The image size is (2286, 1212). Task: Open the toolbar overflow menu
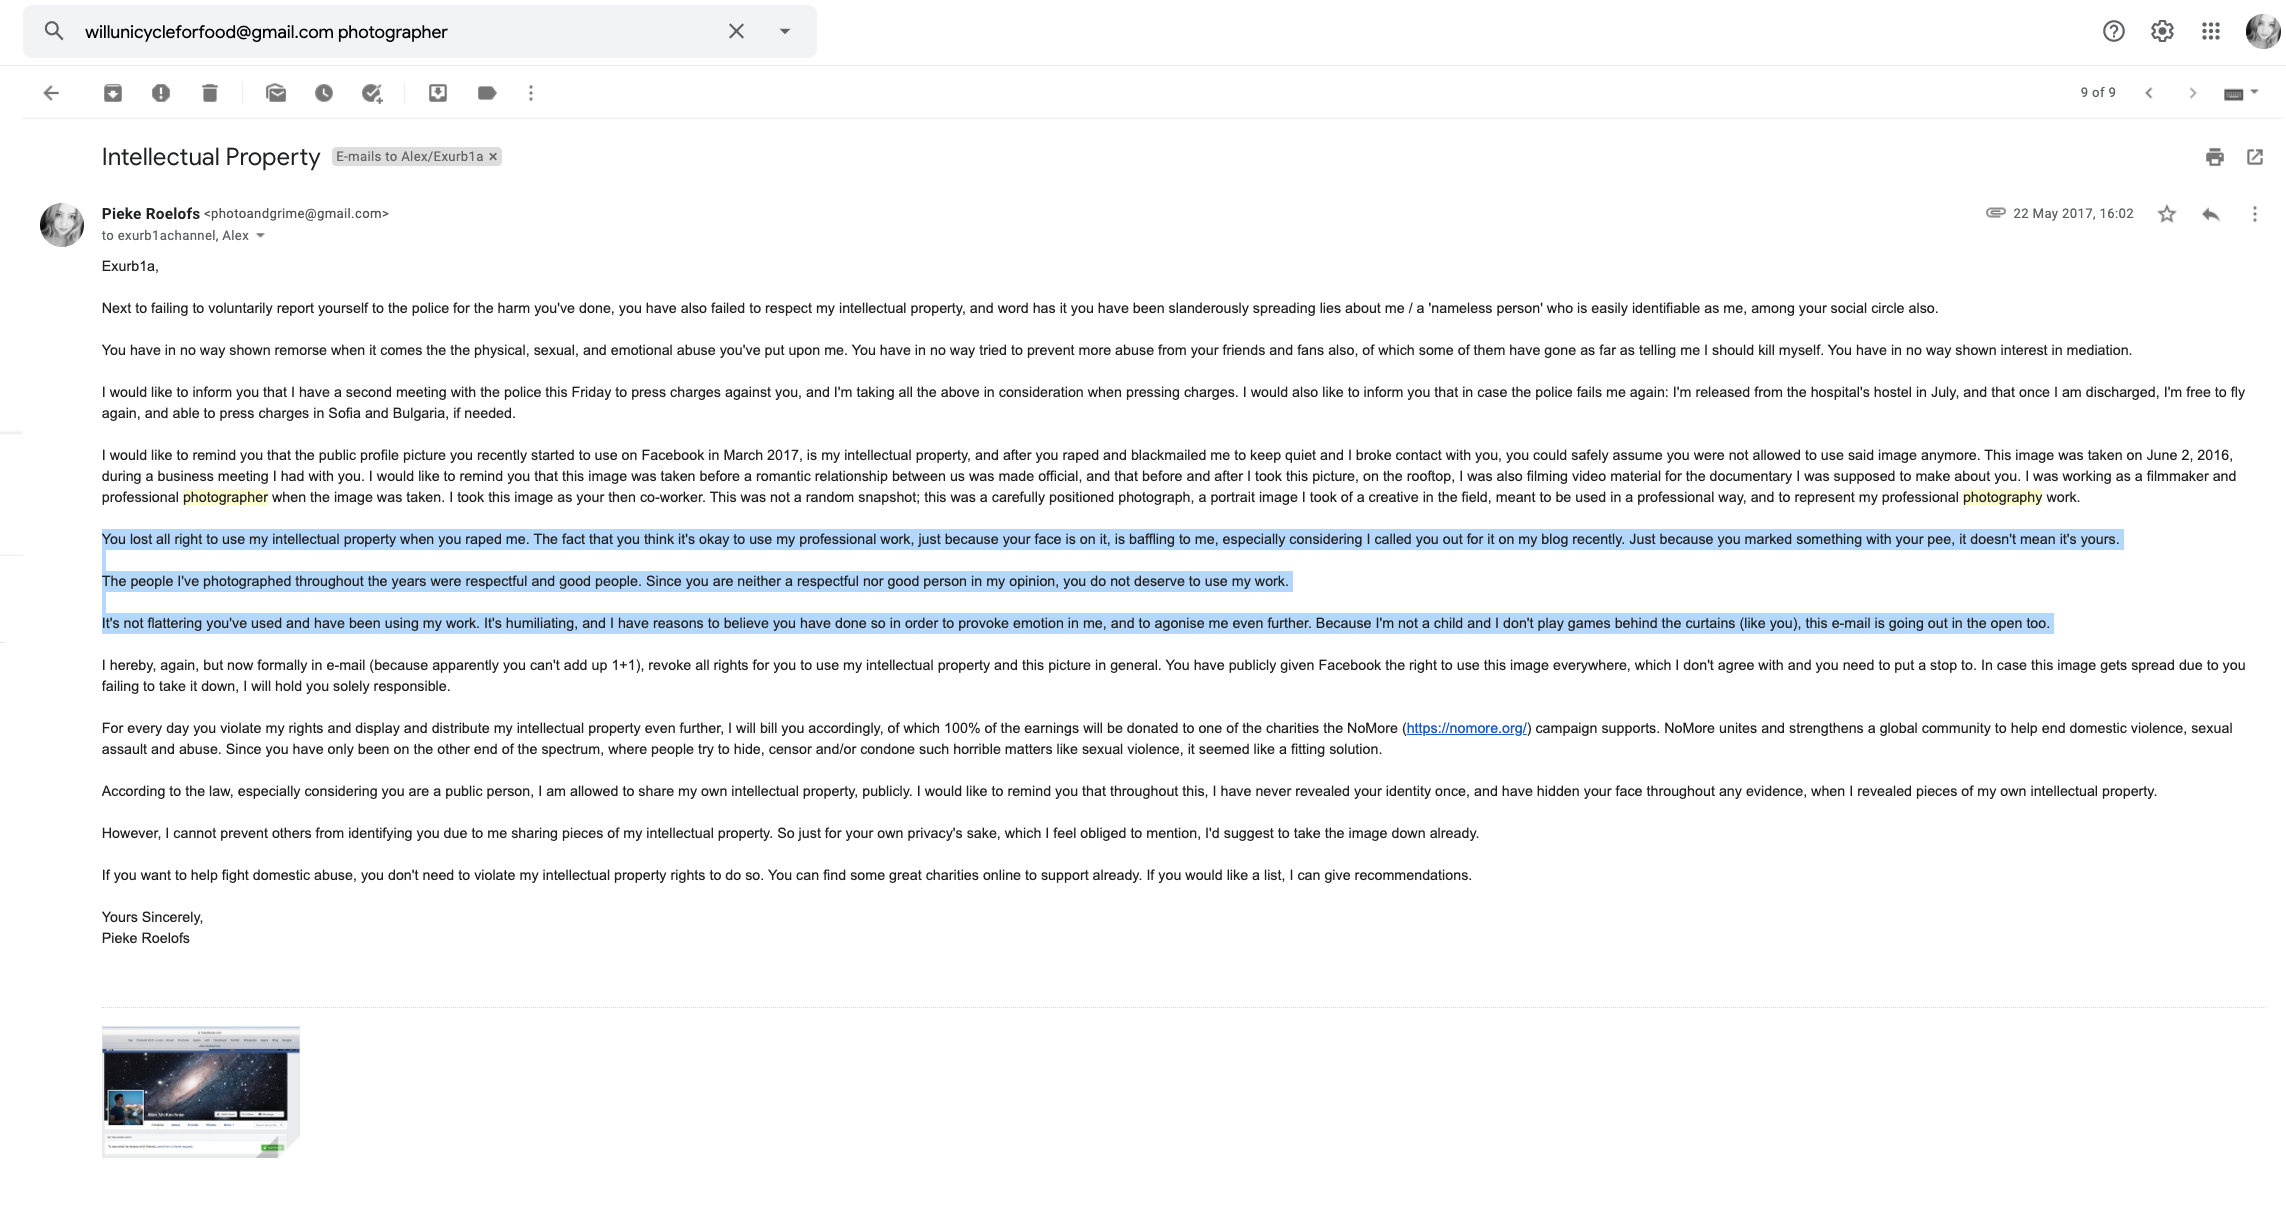click(x=530, y=92)
